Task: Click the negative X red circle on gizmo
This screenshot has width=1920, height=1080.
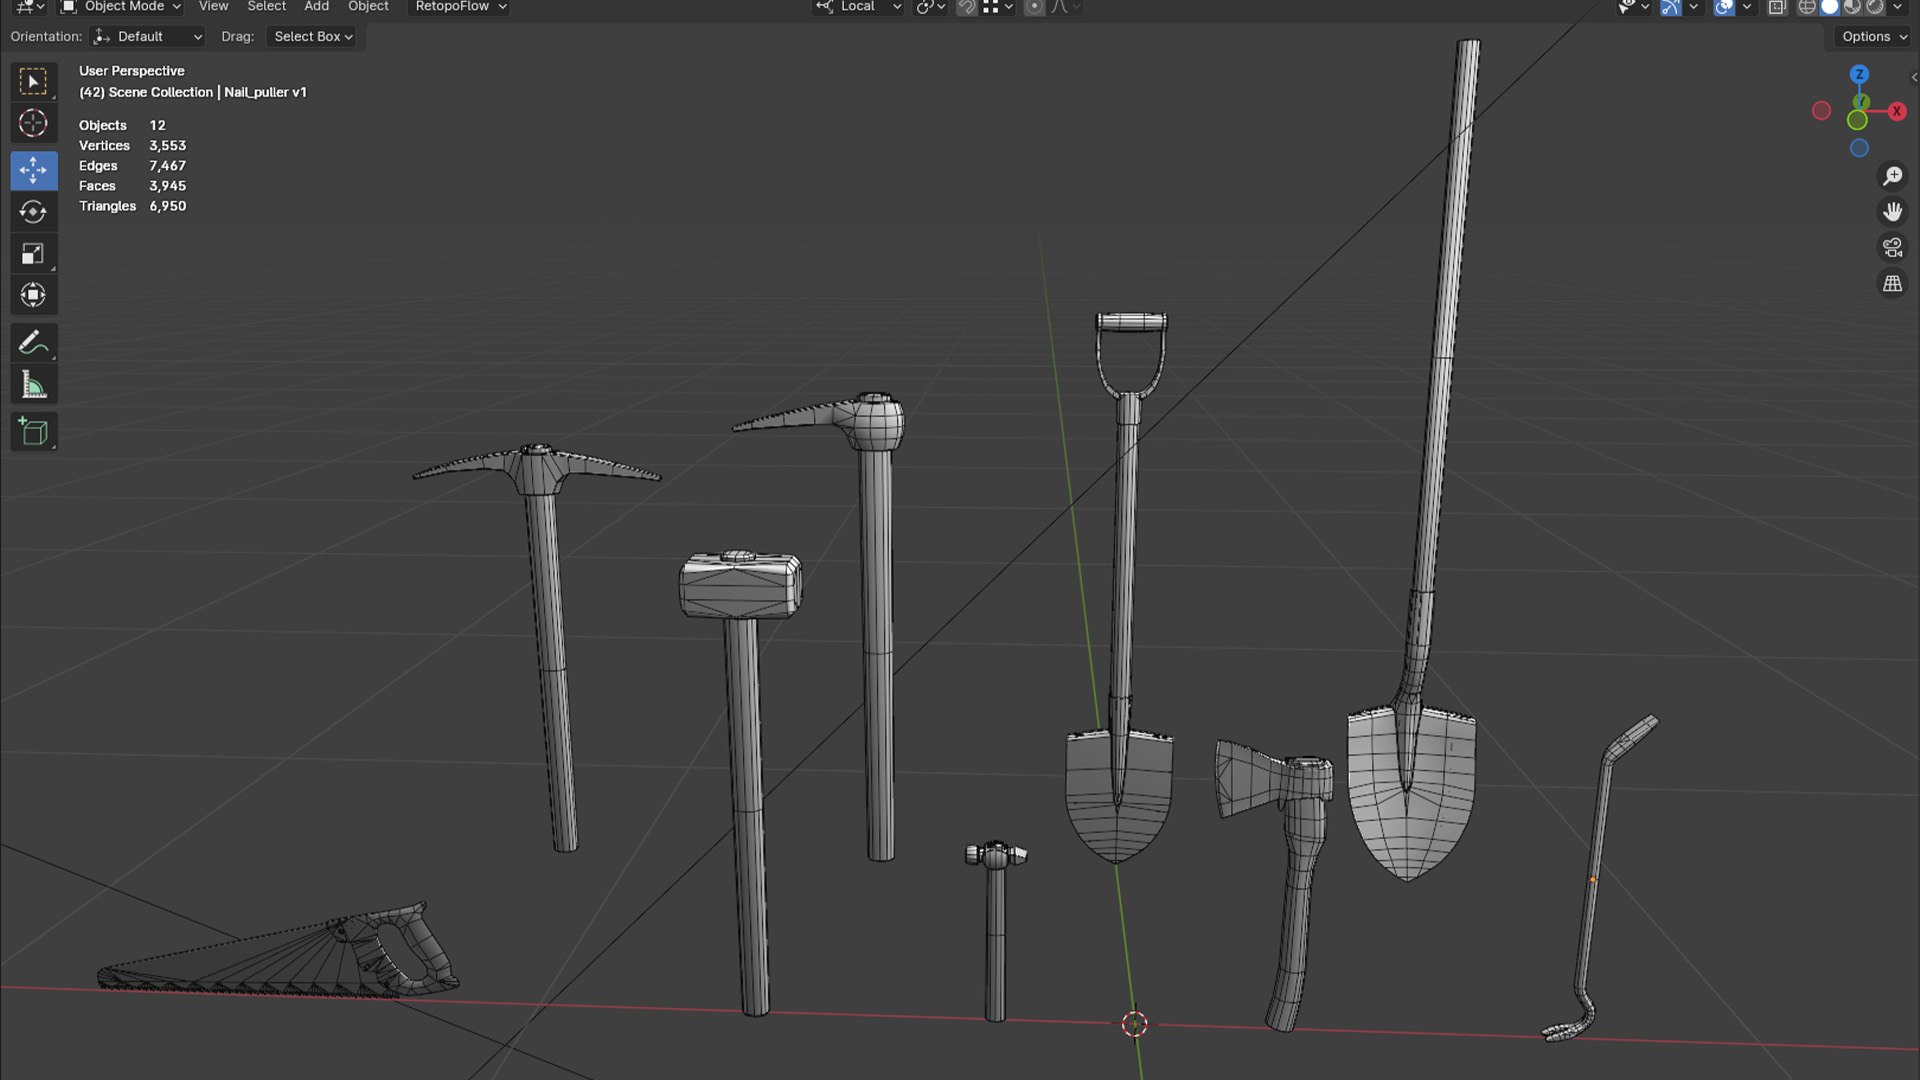Action: coord(1821,111)
